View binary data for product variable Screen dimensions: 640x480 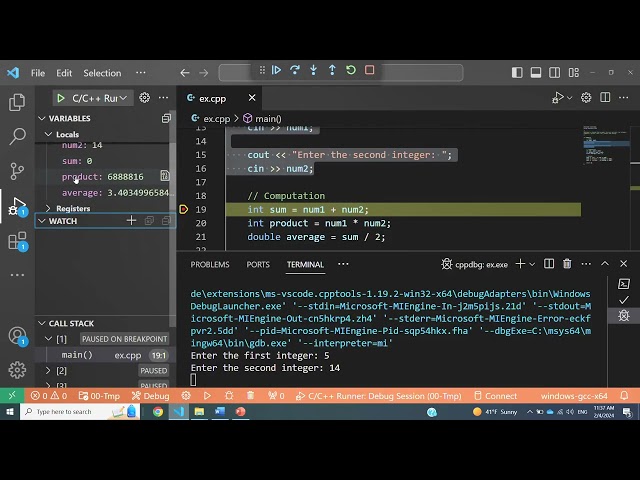165,176
